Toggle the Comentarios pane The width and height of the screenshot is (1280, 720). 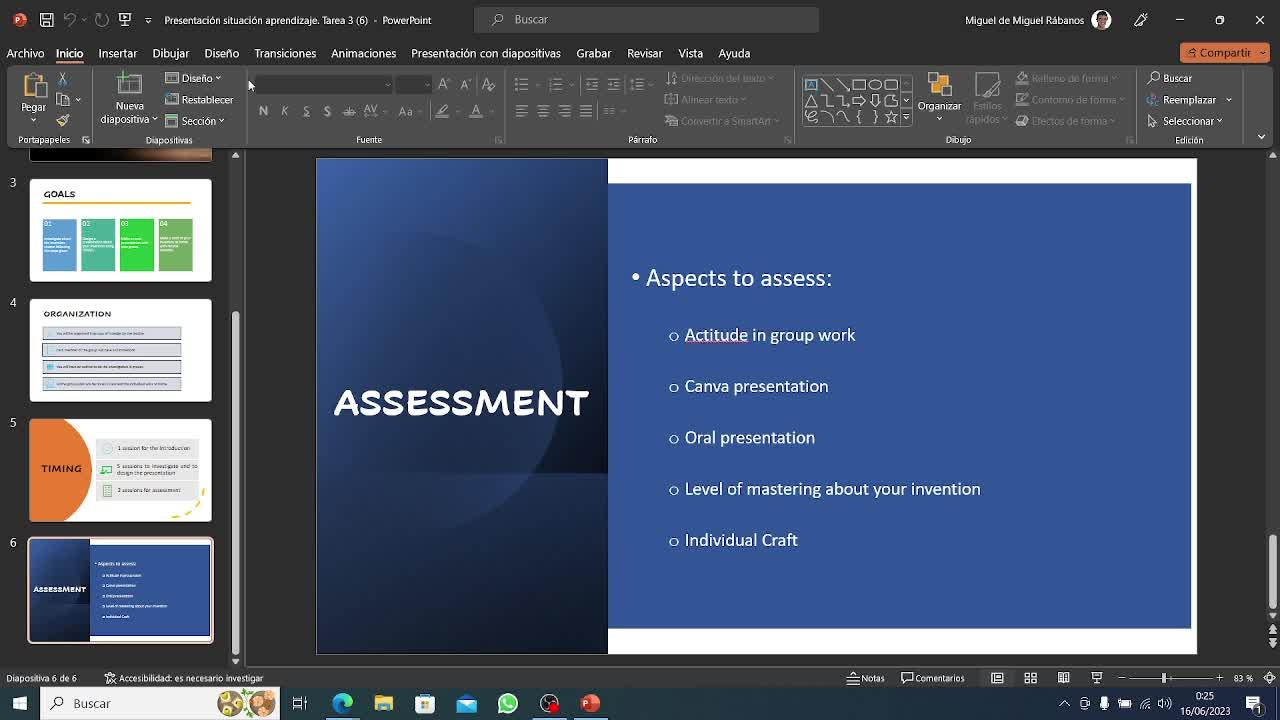[933, 678]
